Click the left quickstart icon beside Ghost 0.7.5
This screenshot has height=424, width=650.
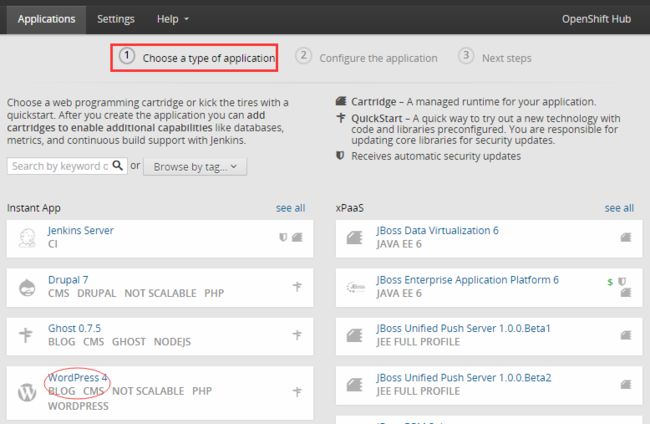point(26,335)
